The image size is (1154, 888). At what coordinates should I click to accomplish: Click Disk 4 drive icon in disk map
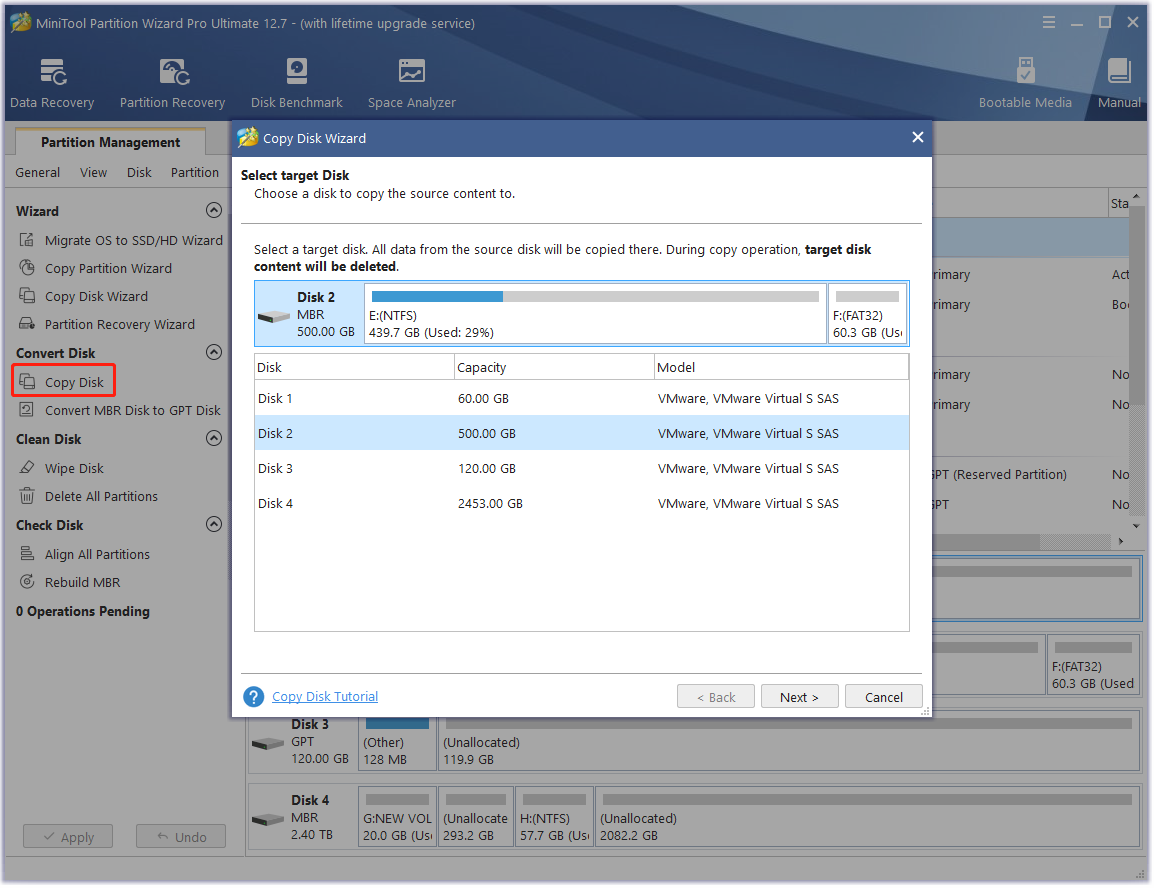pos(268,819)
